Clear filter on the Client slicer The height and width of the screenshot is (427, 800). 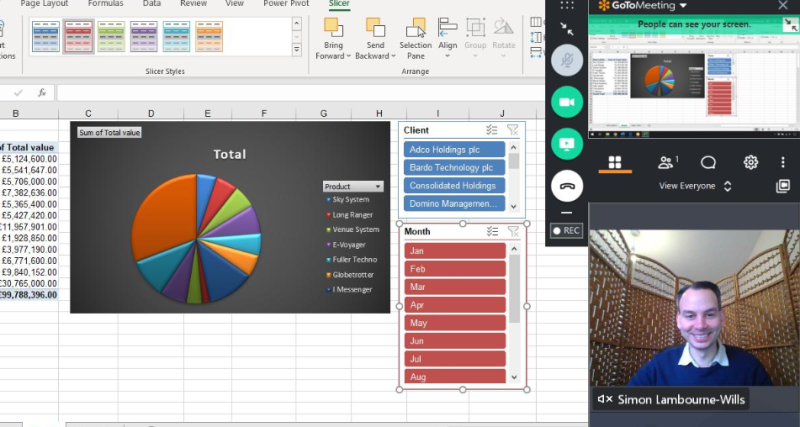[x=513, y=130]
